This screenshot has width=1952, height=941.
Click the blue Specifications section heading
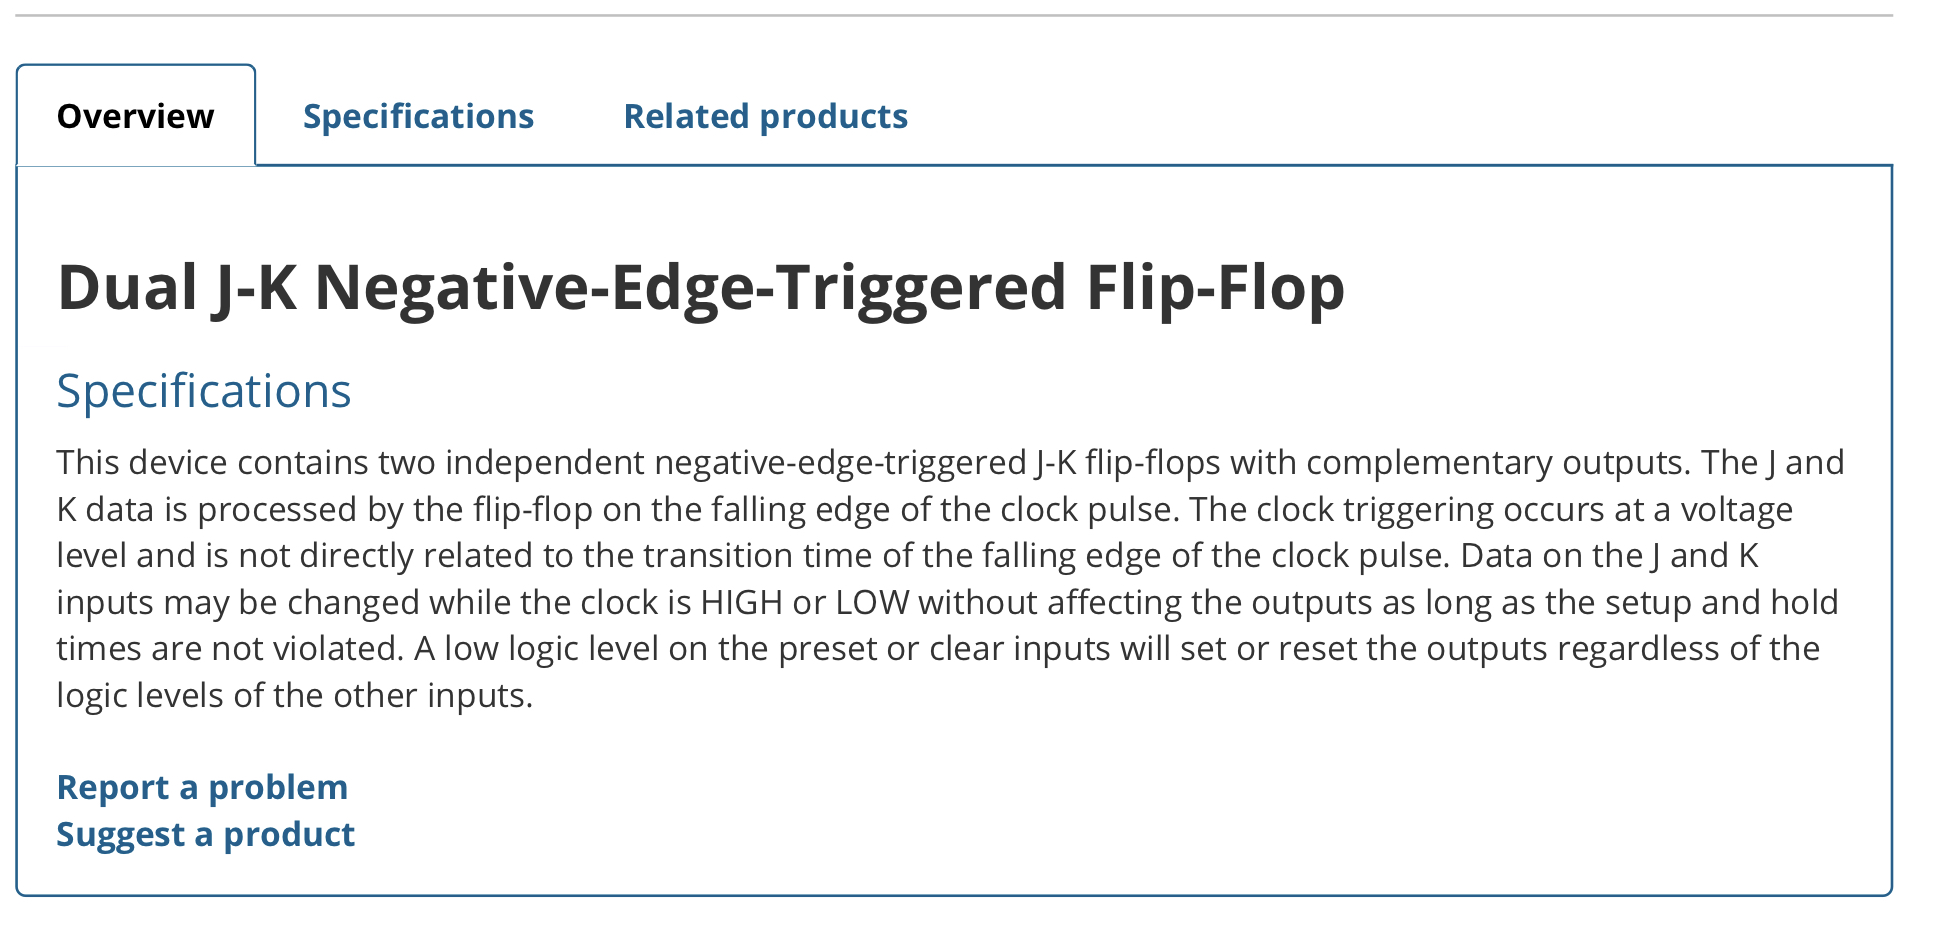[204, 391]
